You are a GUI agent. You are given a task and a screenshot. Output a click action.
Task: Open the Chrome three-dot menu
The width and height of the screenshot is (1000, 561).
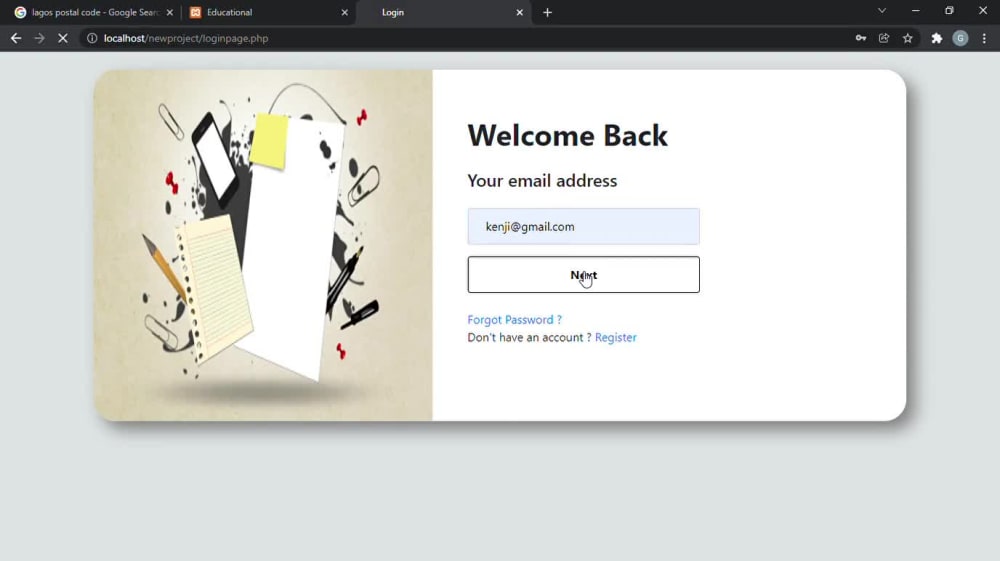tap(984, 38)
